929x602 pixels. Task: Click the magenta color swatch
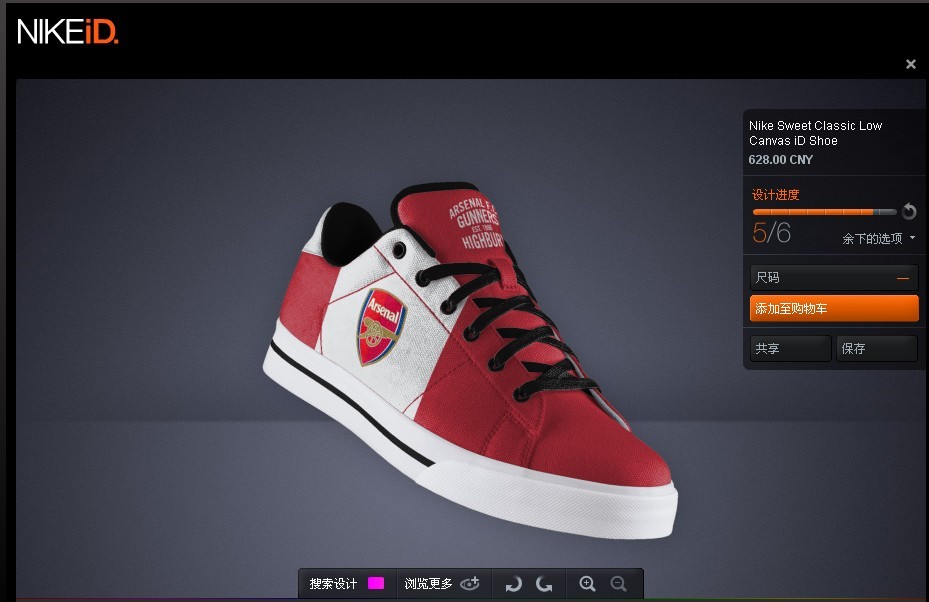[x=376, y=583]
